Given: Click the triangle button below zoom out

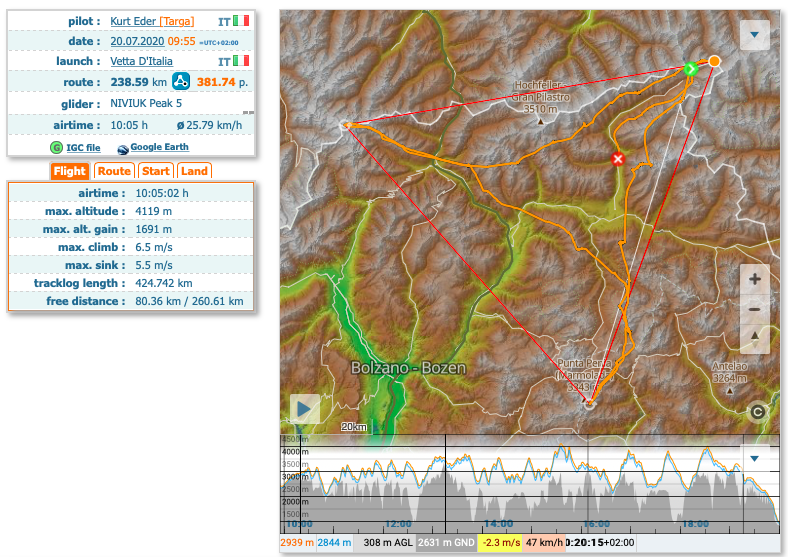Looking at the screenshot, I should click(x=754, y=339).
